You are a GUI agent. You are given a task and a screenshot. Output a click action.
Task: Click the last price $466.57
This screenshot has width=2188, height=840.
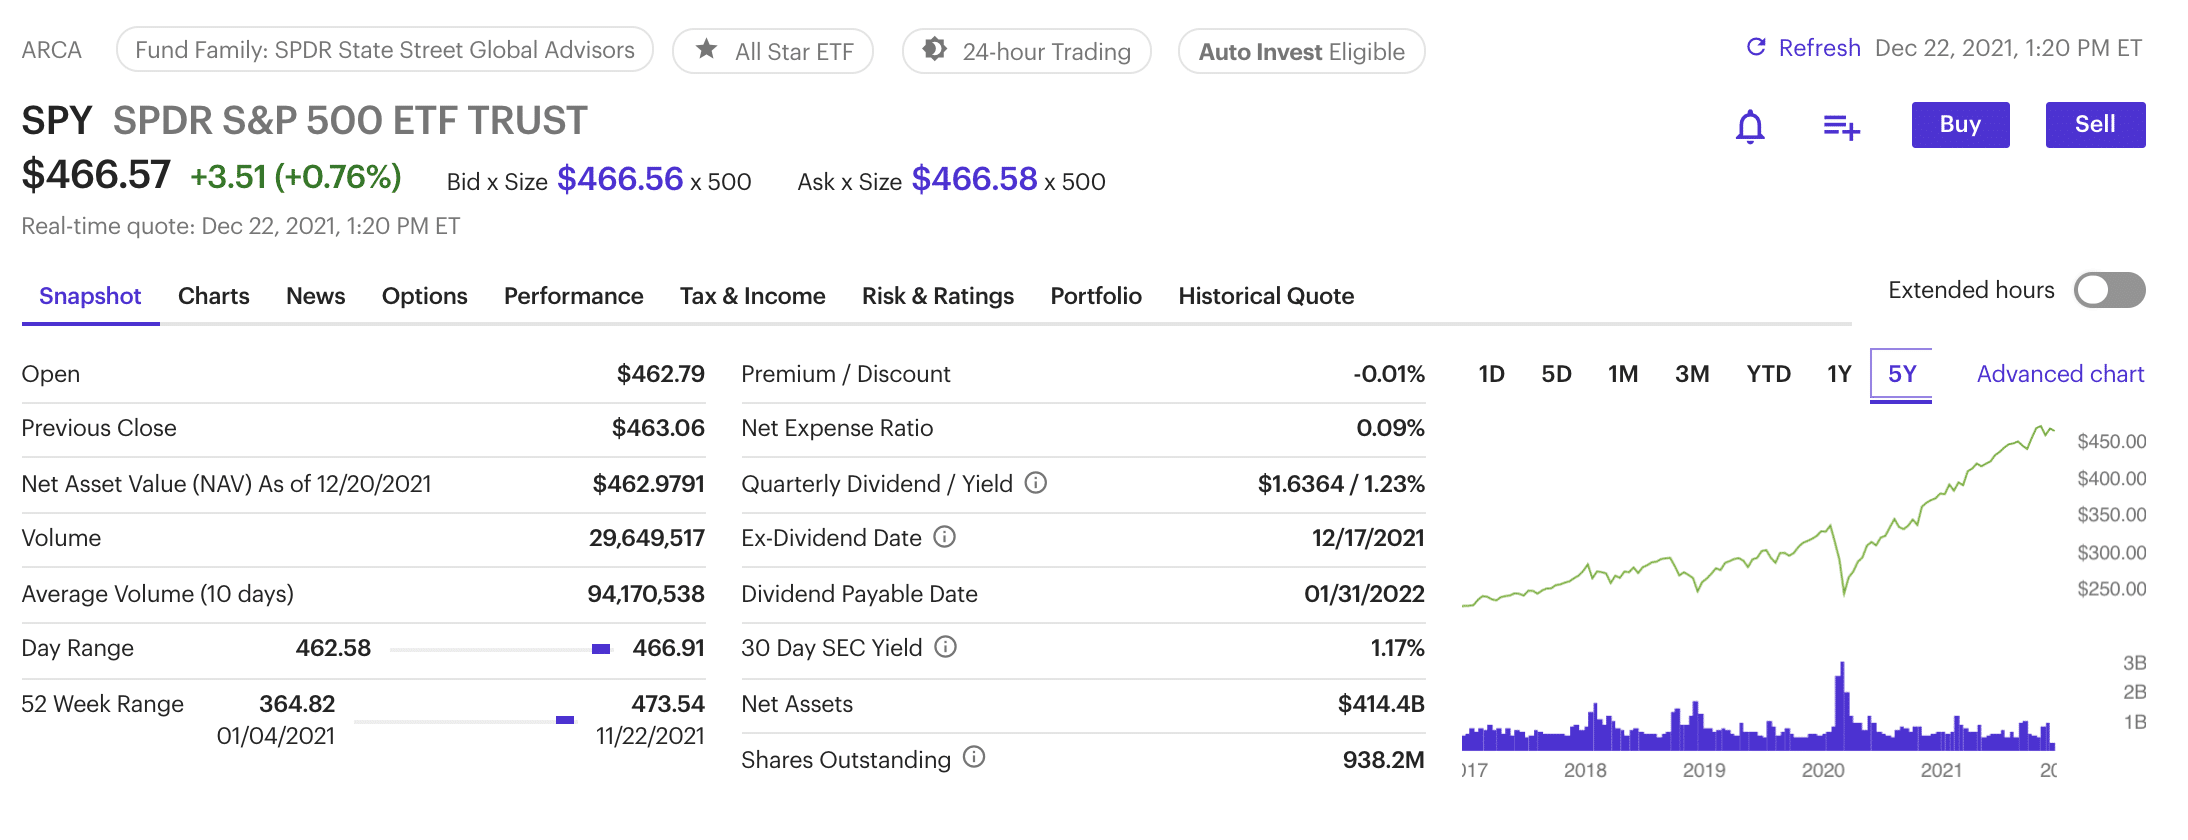96,175
